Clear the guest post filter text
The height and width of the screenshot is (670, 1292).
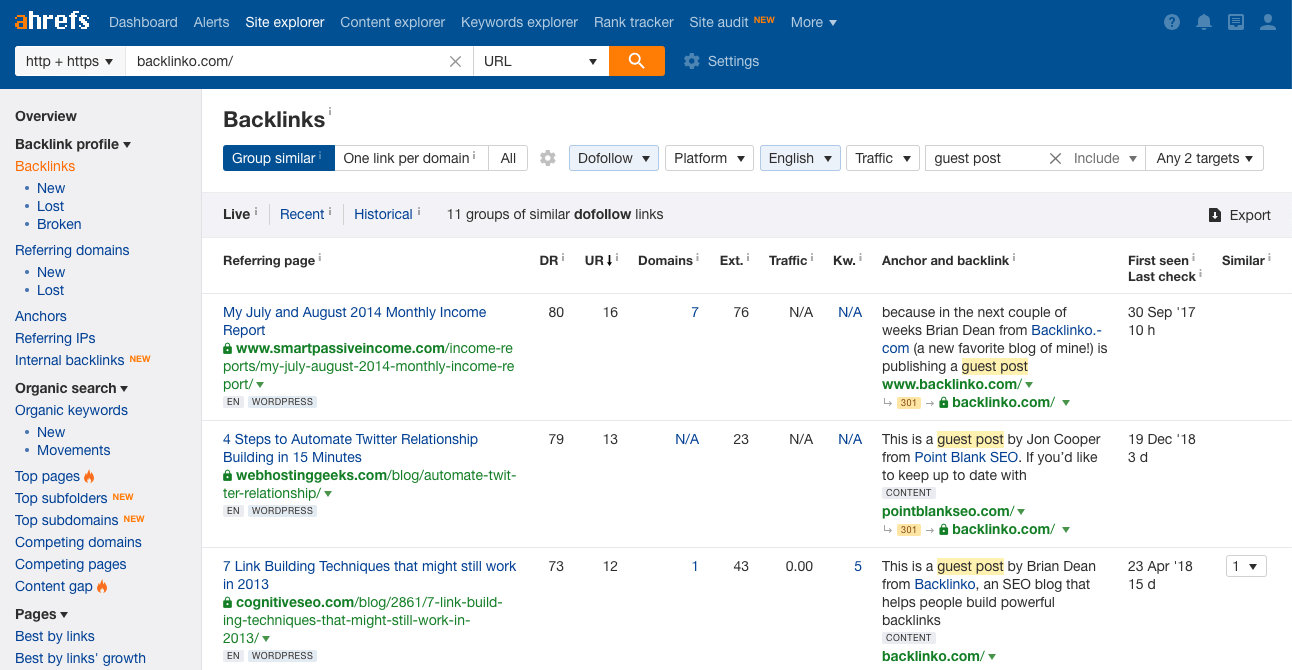(x=1055, y=158)
